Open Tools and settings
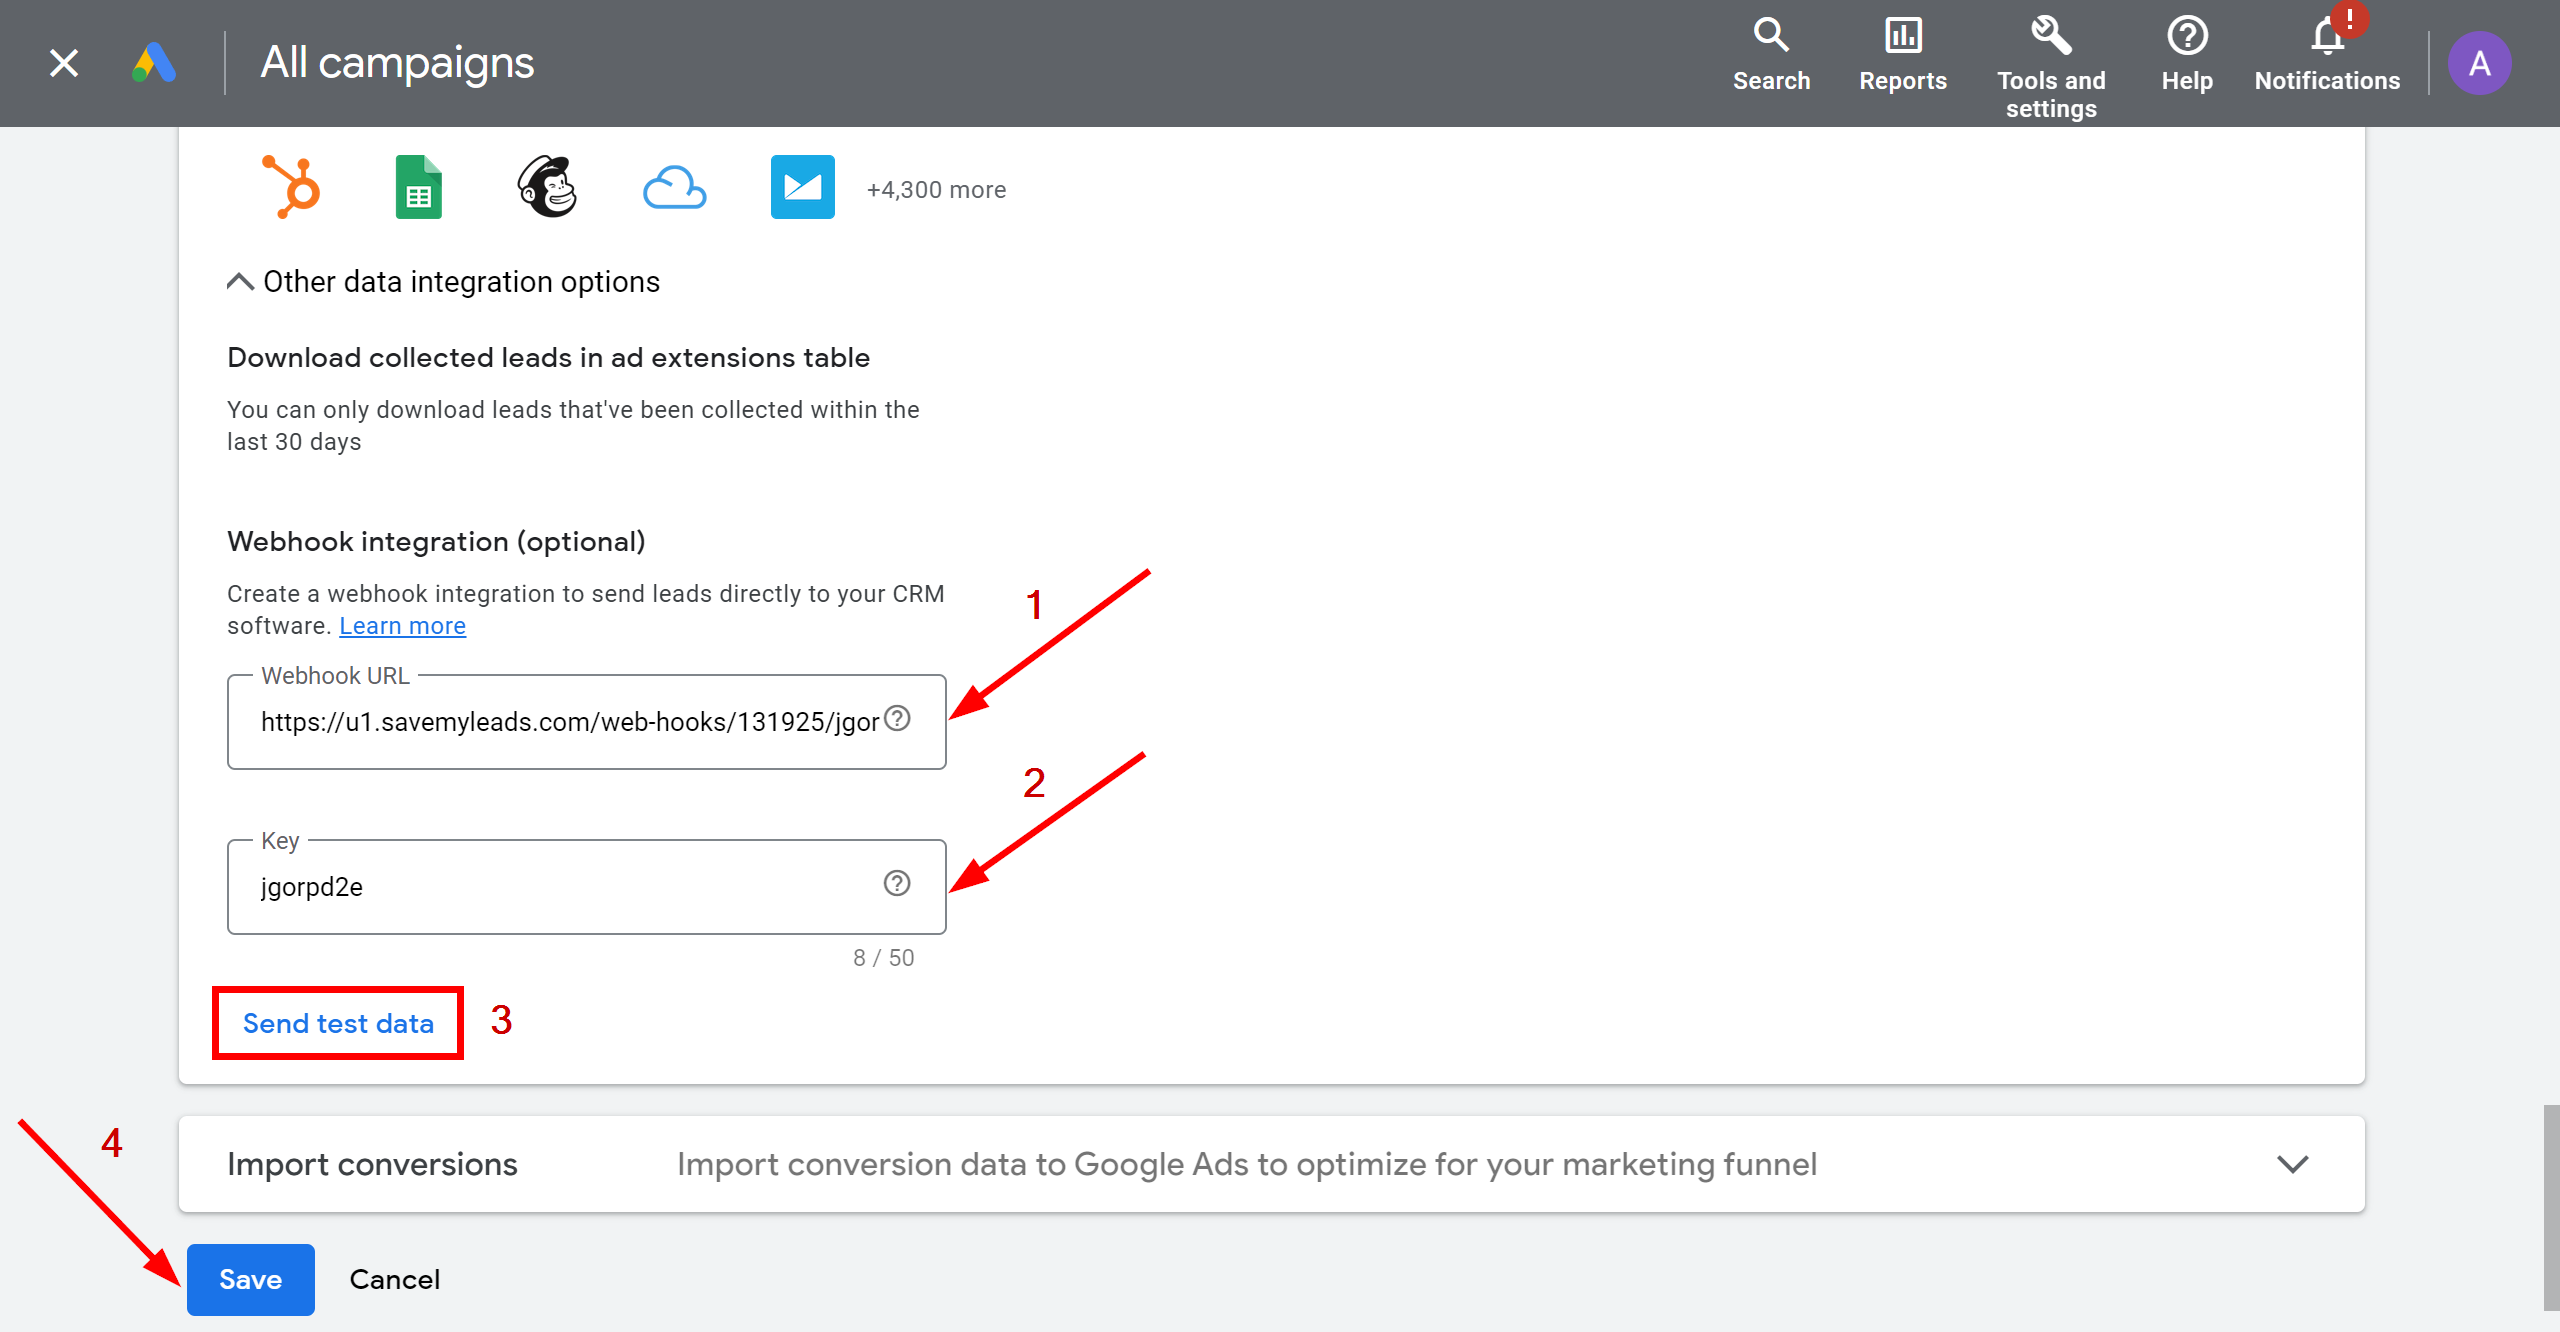Viewport: 2560px width, 1332px height. click(2051, 67)
